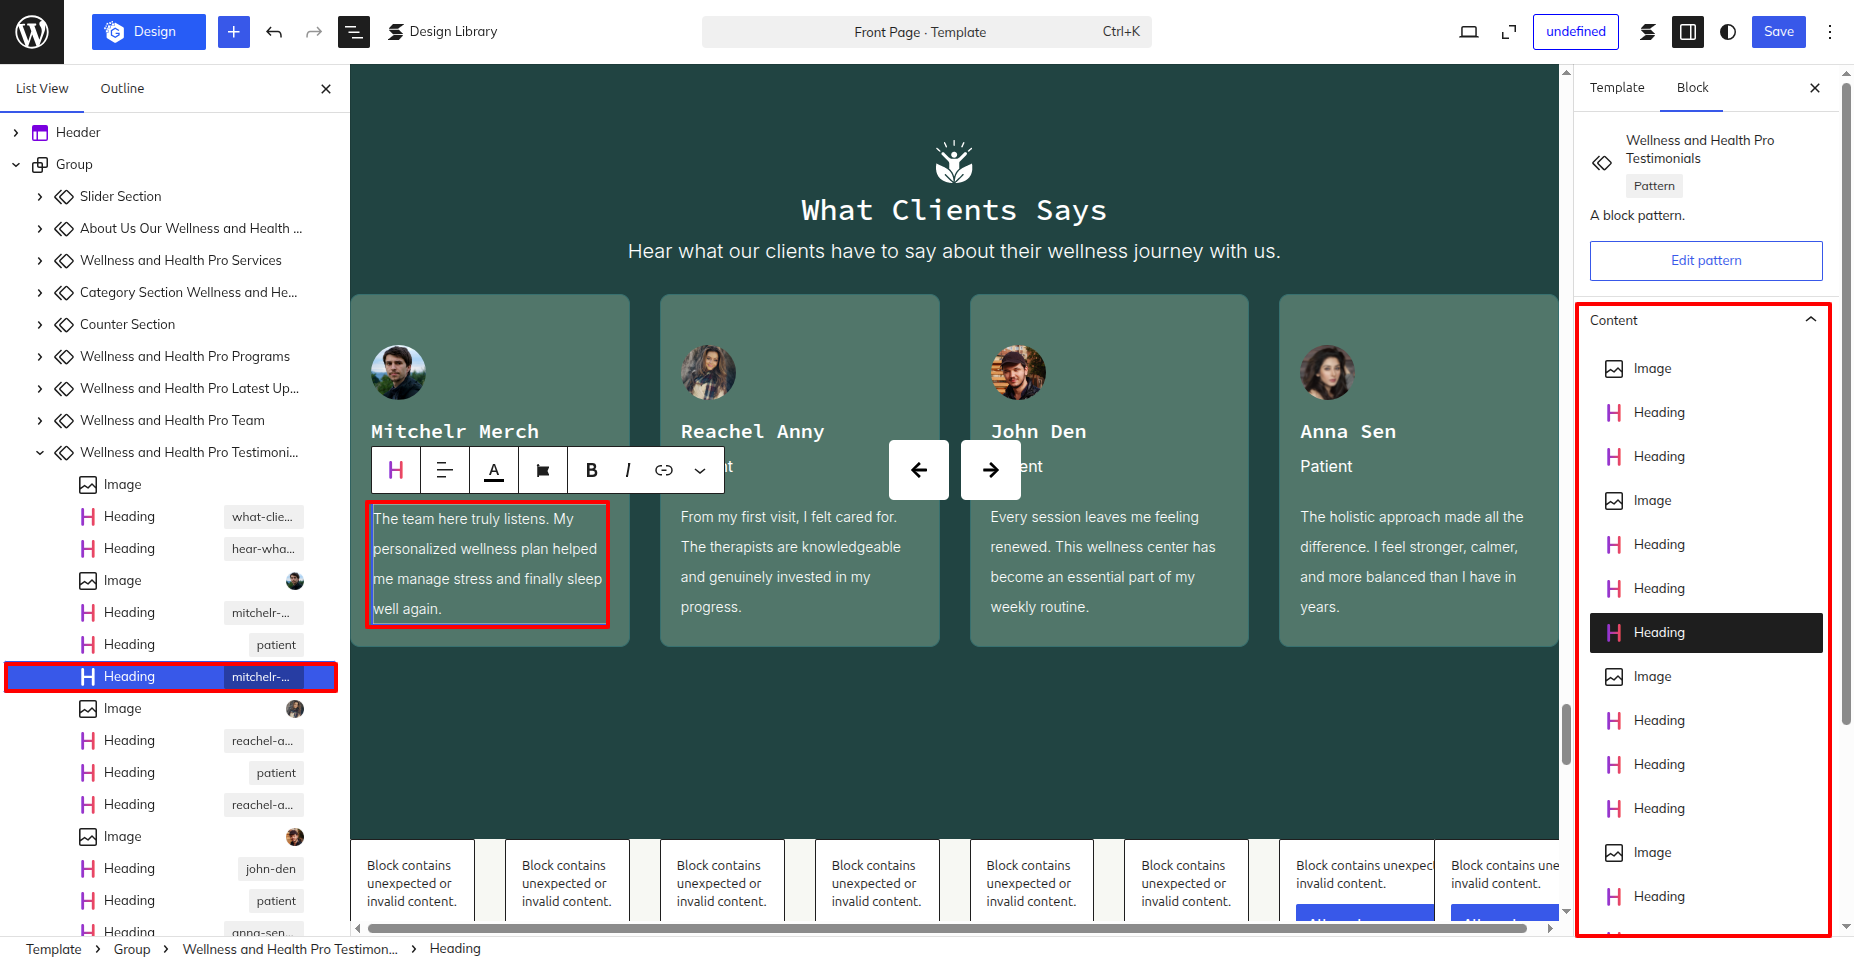Toggle bold formatting in block toolbar
Screen dimensions: 1854x961
click(x=591, y=470)
